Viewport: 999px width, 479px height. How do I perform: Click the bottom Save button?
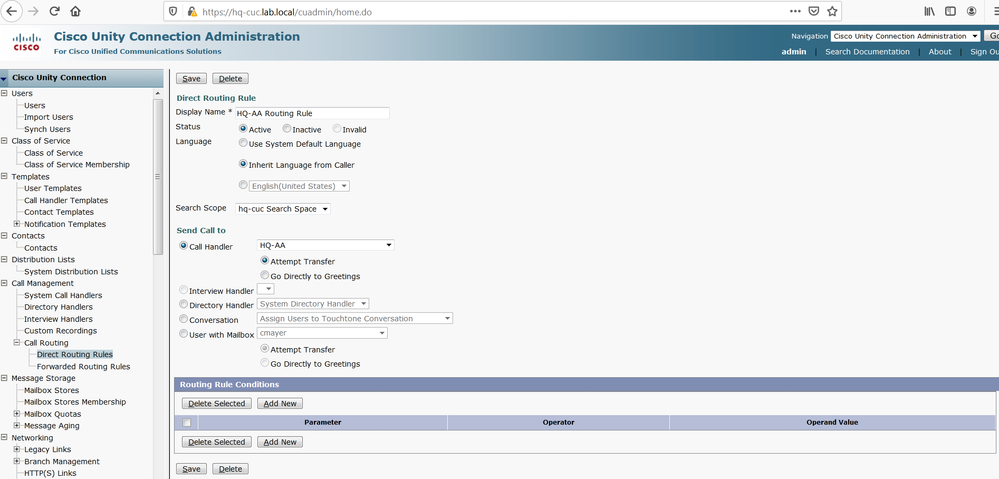pyautogui.click(x=191, y=469)
